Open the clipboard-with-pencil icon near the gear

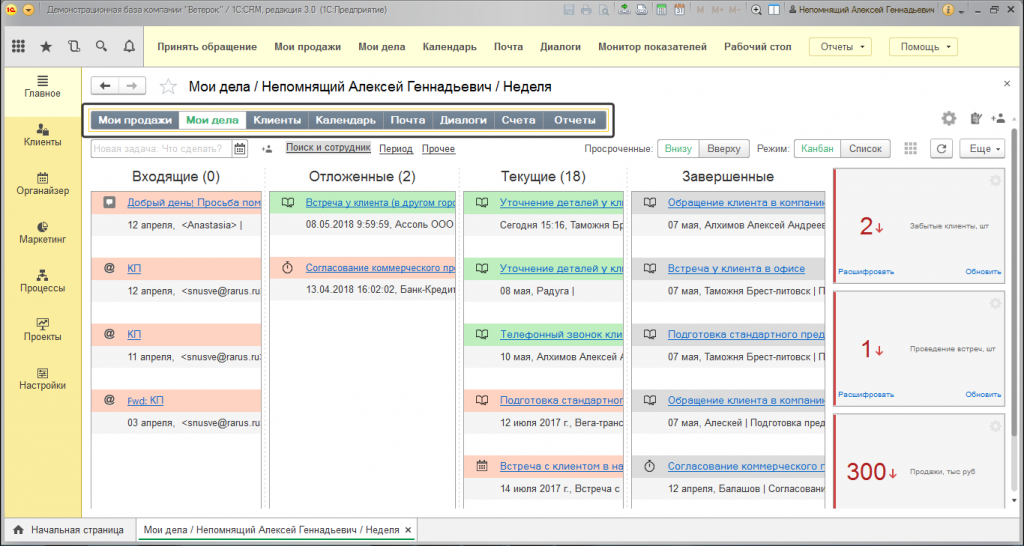[x=977, y=118]
